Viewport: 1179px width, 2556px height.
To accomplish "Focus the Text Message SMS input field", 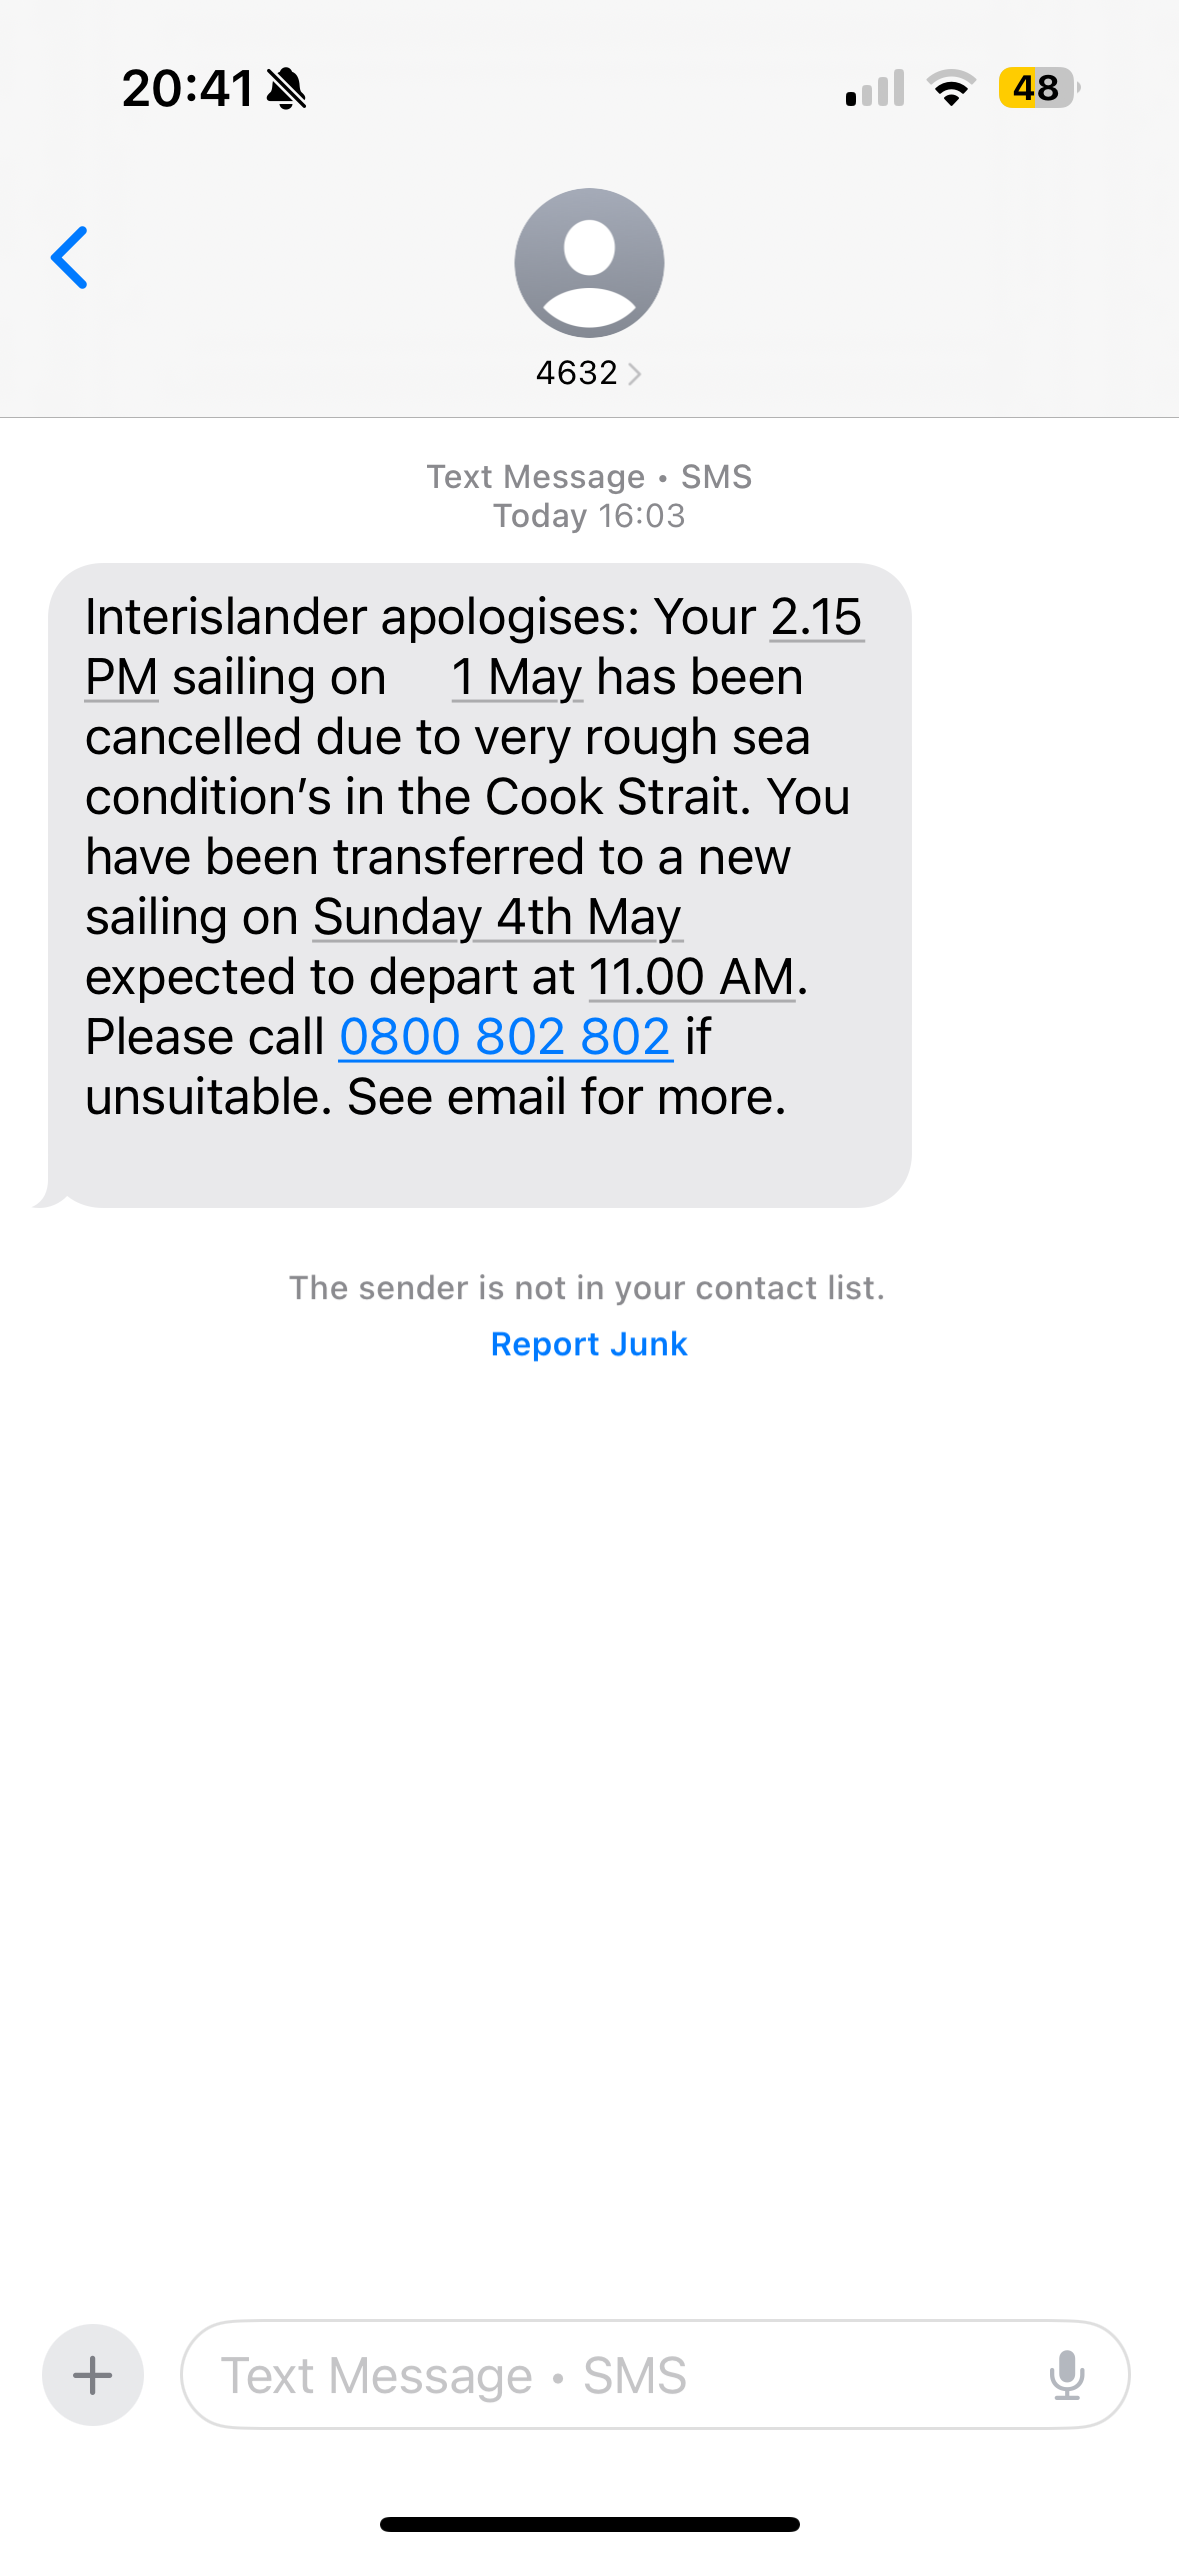I will point(655,2375).
